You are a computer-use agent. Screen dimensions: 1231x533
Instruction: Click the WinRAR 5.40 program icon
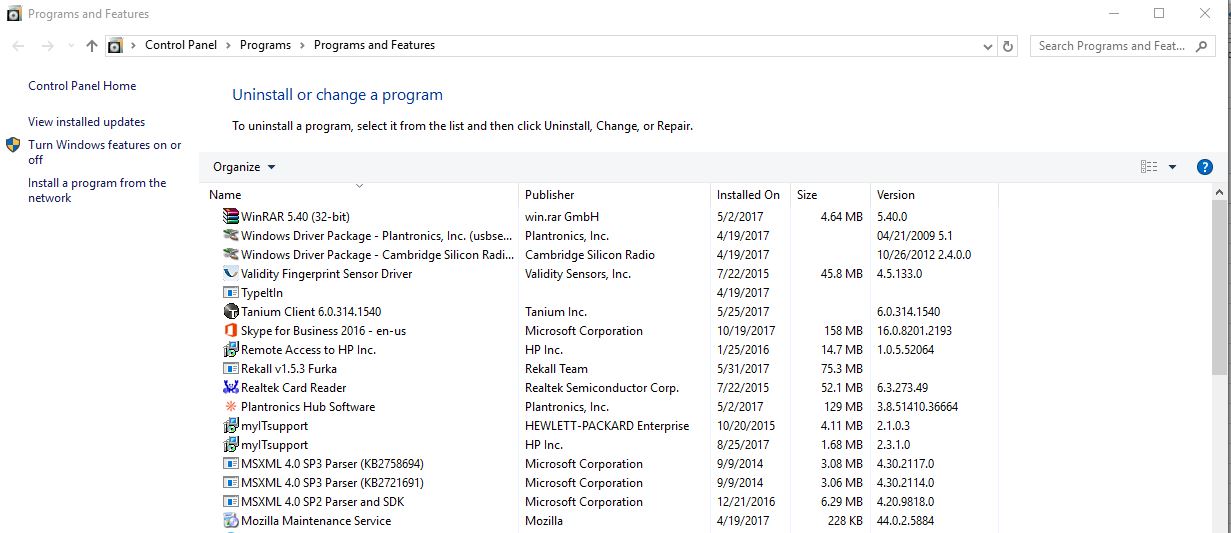point(231,216)
